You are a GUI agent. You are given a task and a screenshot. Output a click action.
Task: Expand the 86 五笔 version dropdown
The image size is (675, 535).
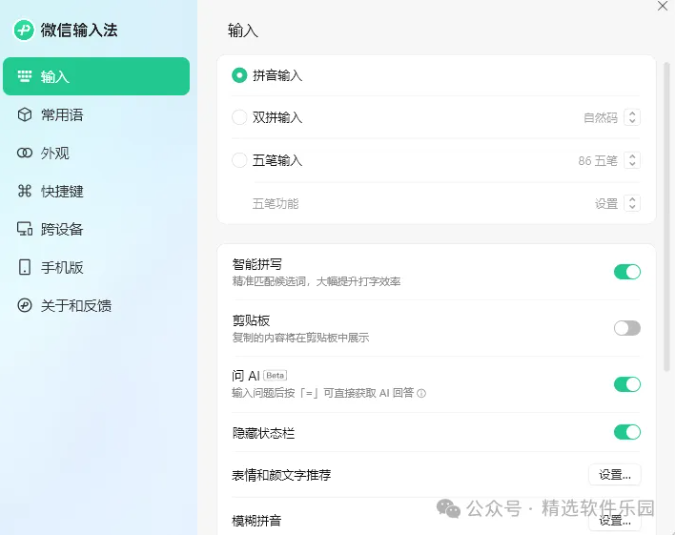pos(631,160)
